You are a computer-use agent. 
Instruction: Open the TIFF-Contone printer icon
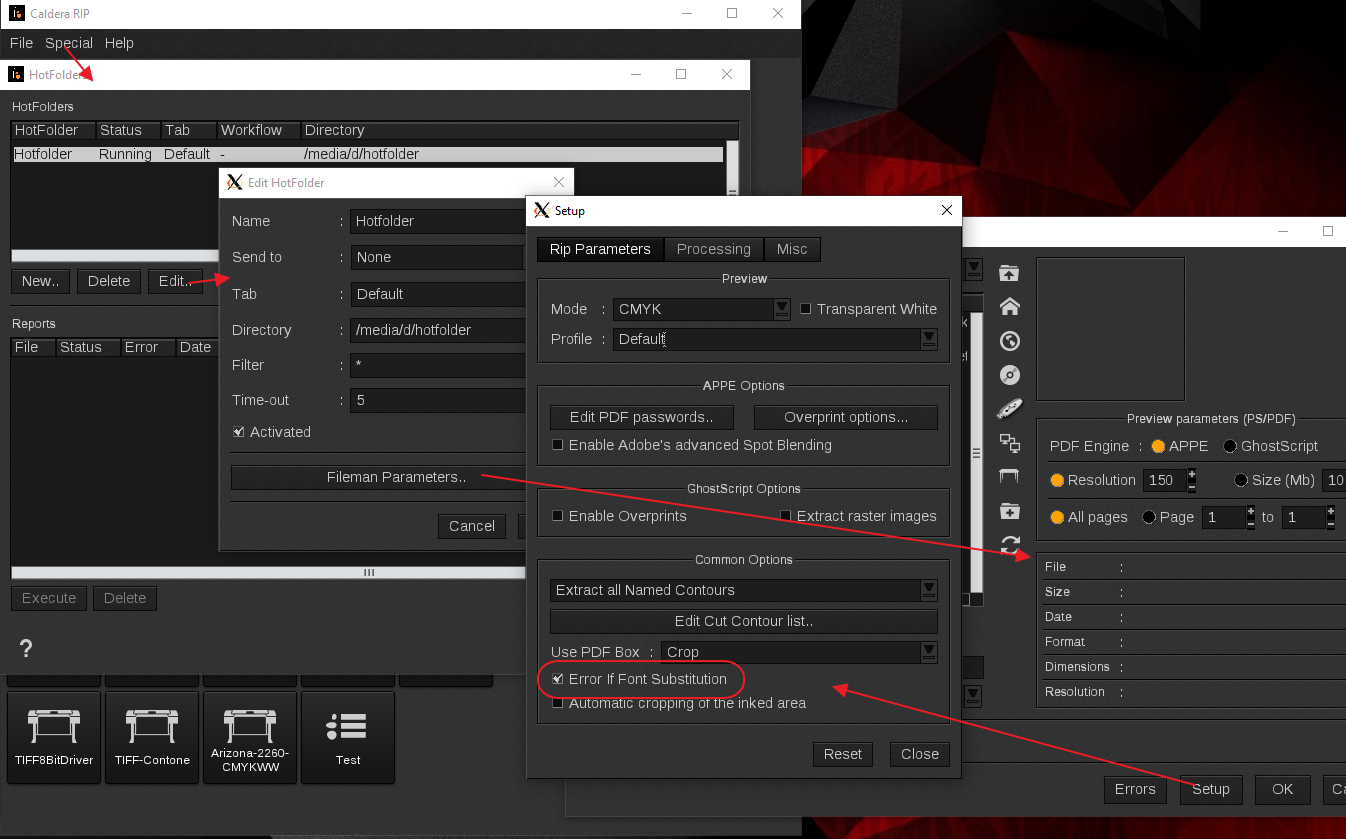(152, 737)
